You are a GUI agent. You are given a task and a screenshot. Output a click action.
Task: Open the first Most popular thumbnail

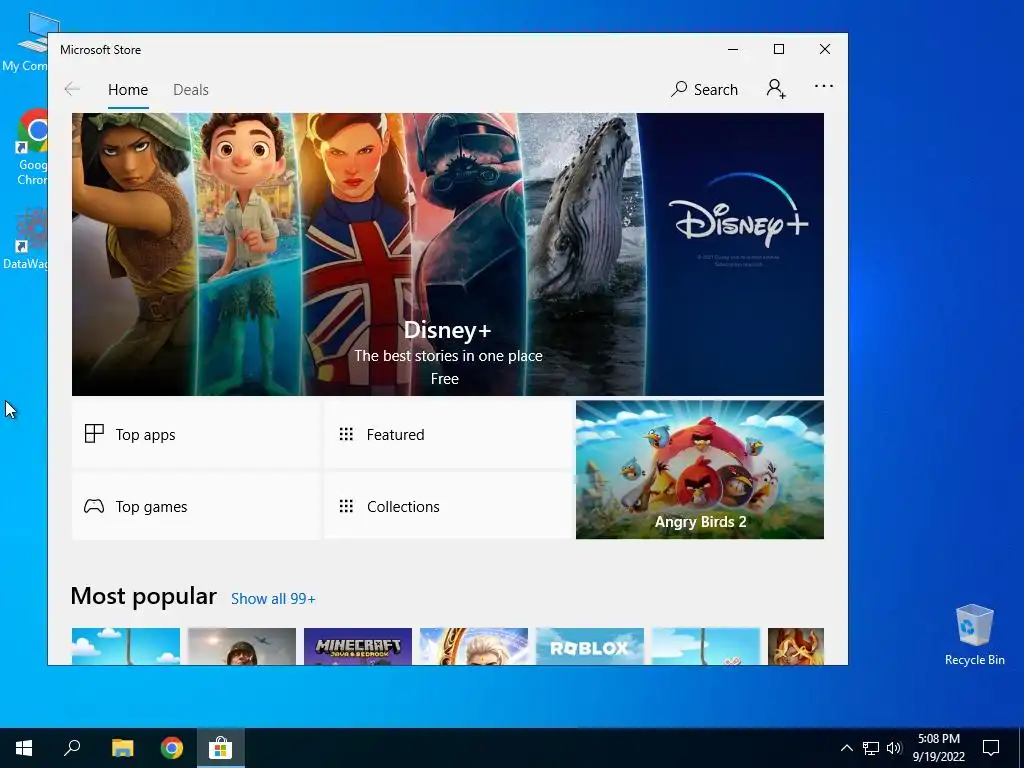pos(125,647)
